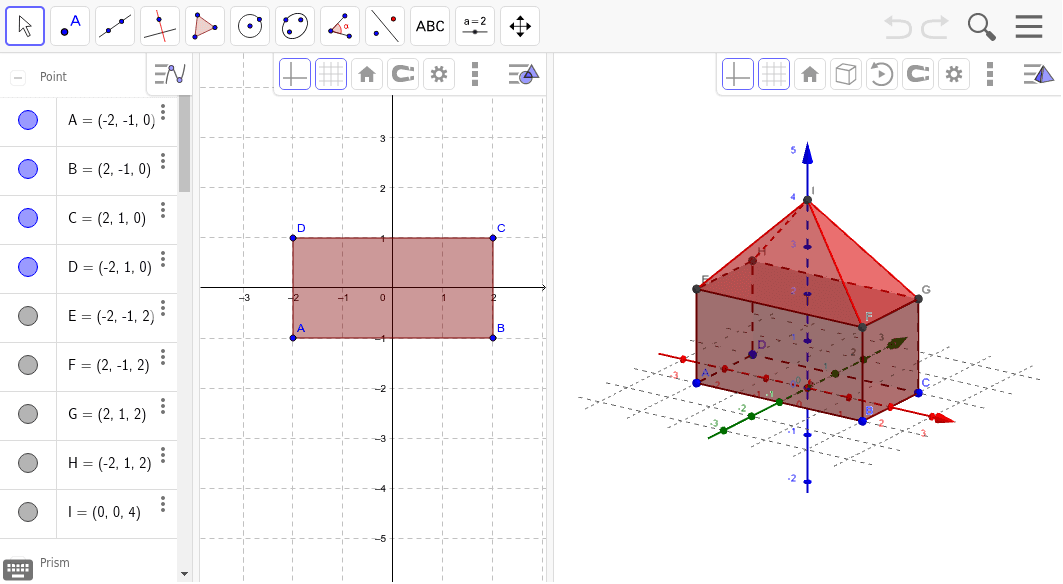Start rotating the 3D view
Screen dimensions: 1063x584
tap(881, 74)
